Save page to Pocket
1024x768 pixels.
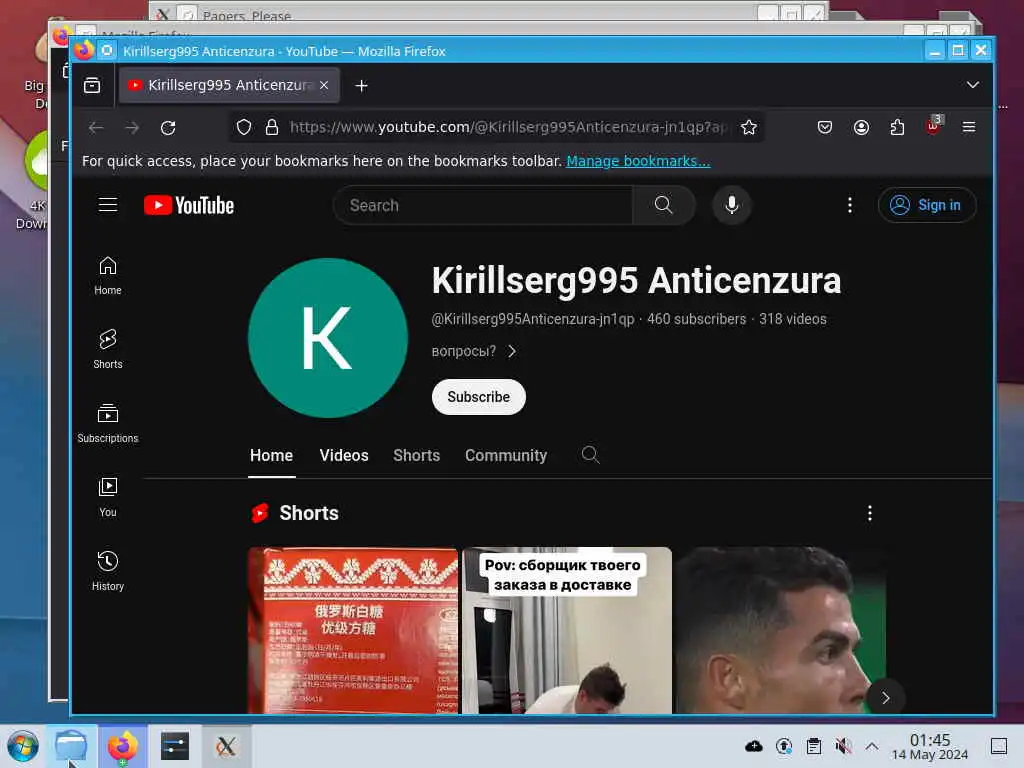825,127
